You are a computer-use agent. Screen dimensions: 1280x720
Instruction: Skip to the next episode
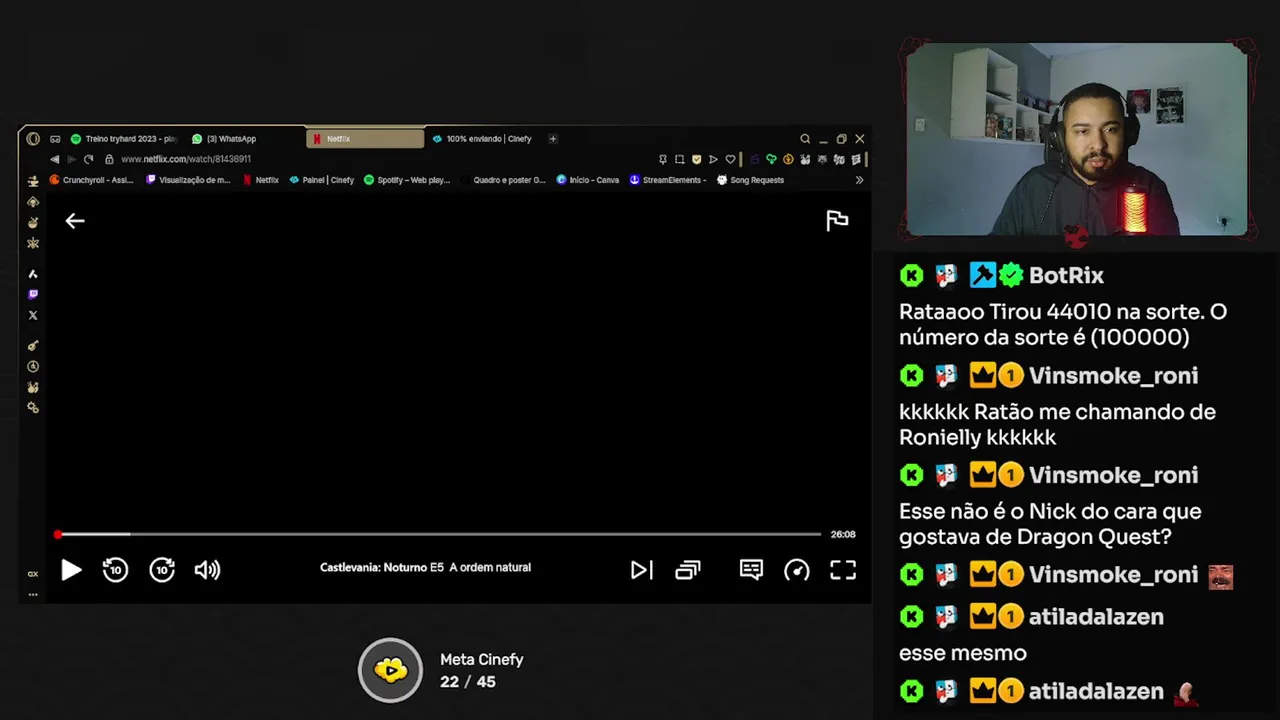[x=641, y=570]
